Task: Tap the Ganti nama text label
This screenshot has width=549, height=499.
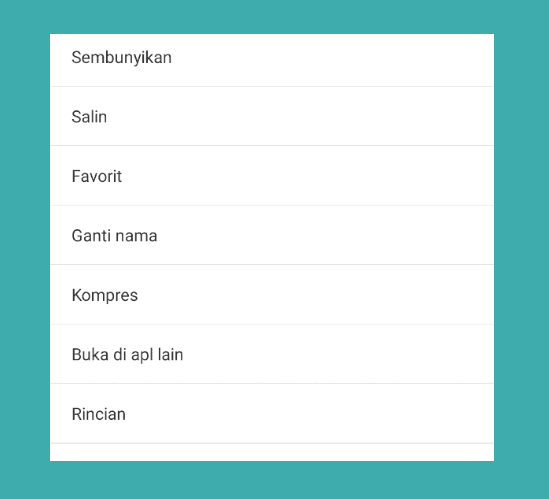Action: (114, 236)
